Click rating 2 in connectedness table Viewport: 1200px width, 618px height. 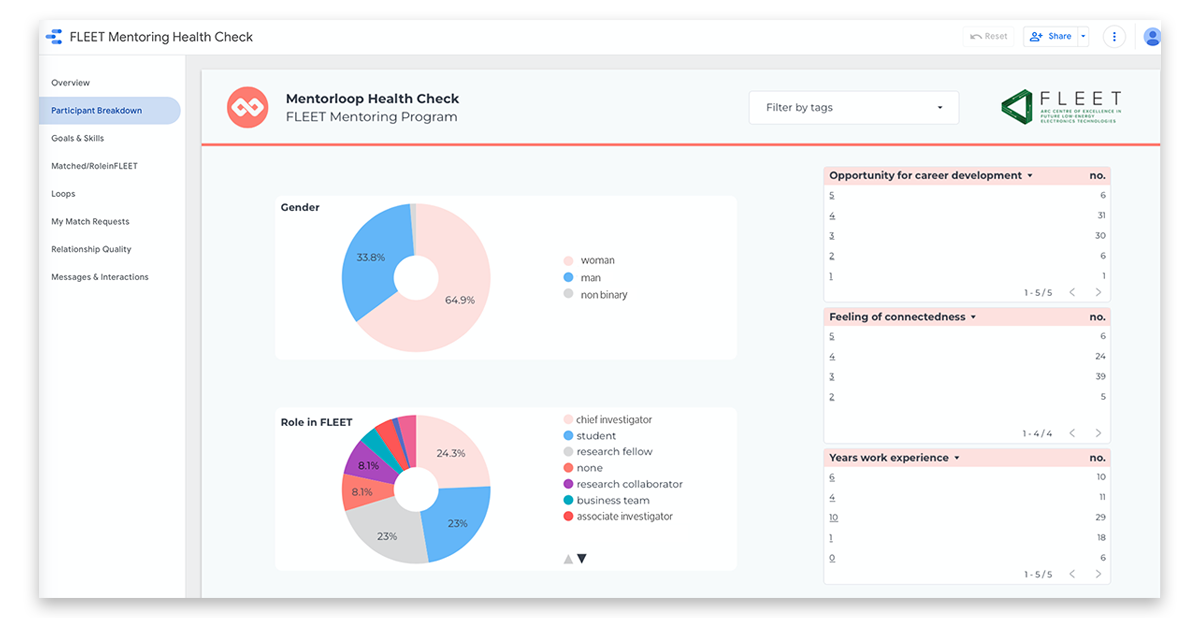click(832, 397)
